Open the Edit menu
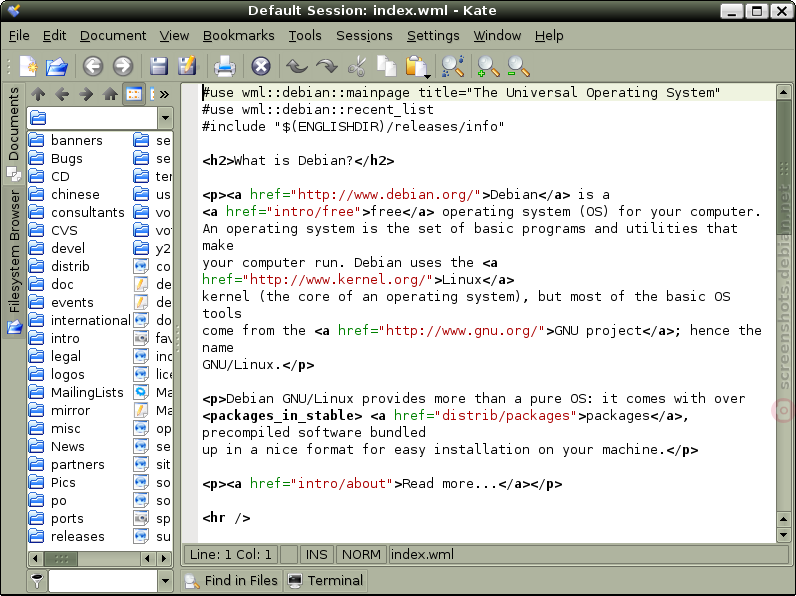 (54, 36)
